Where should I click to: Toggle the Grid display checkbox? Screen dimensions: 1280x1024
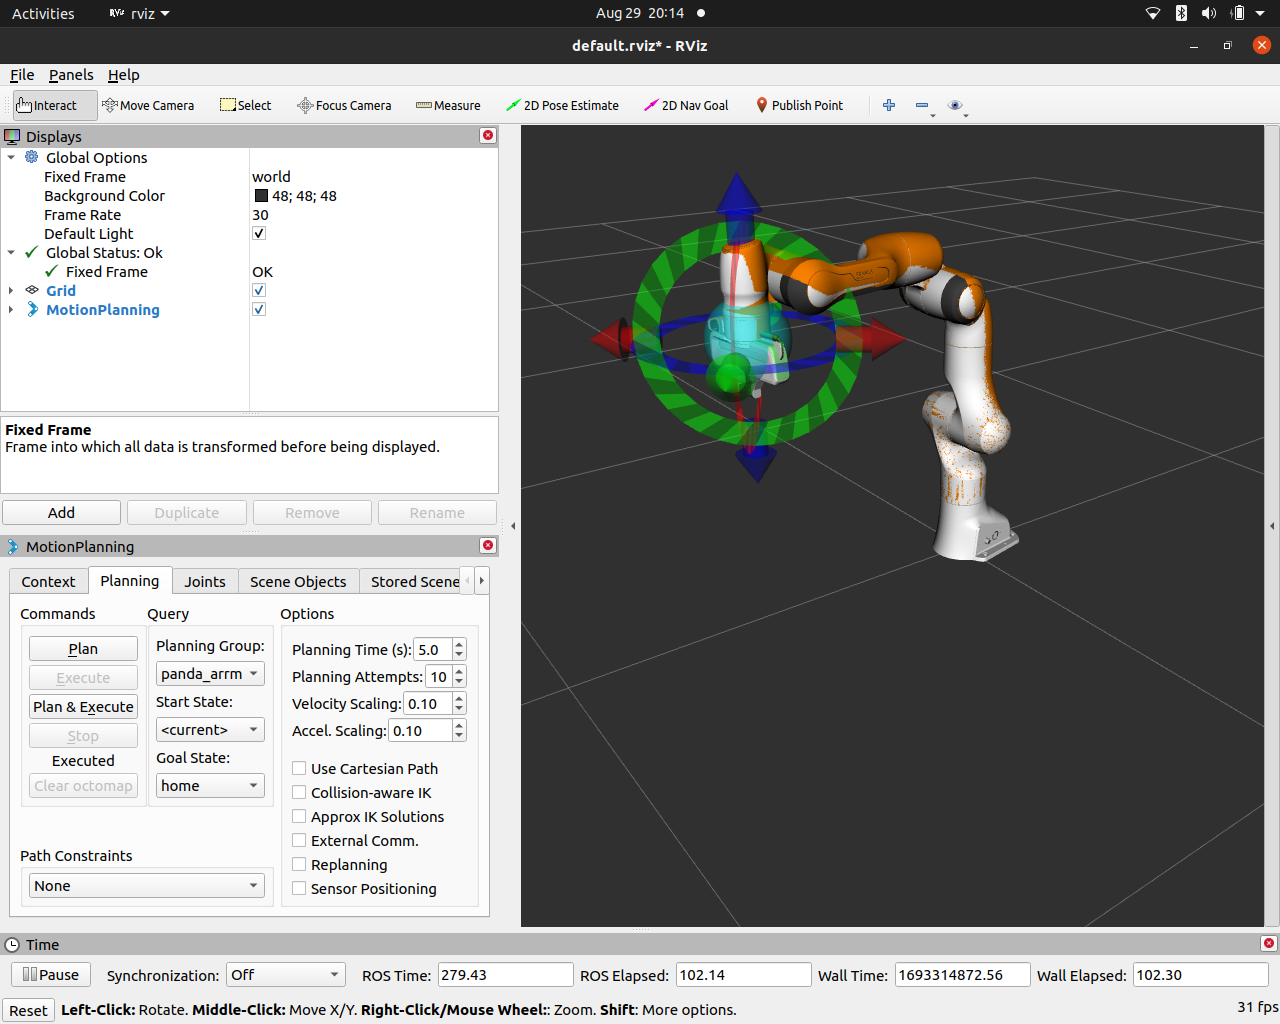[x=259, y=290]
